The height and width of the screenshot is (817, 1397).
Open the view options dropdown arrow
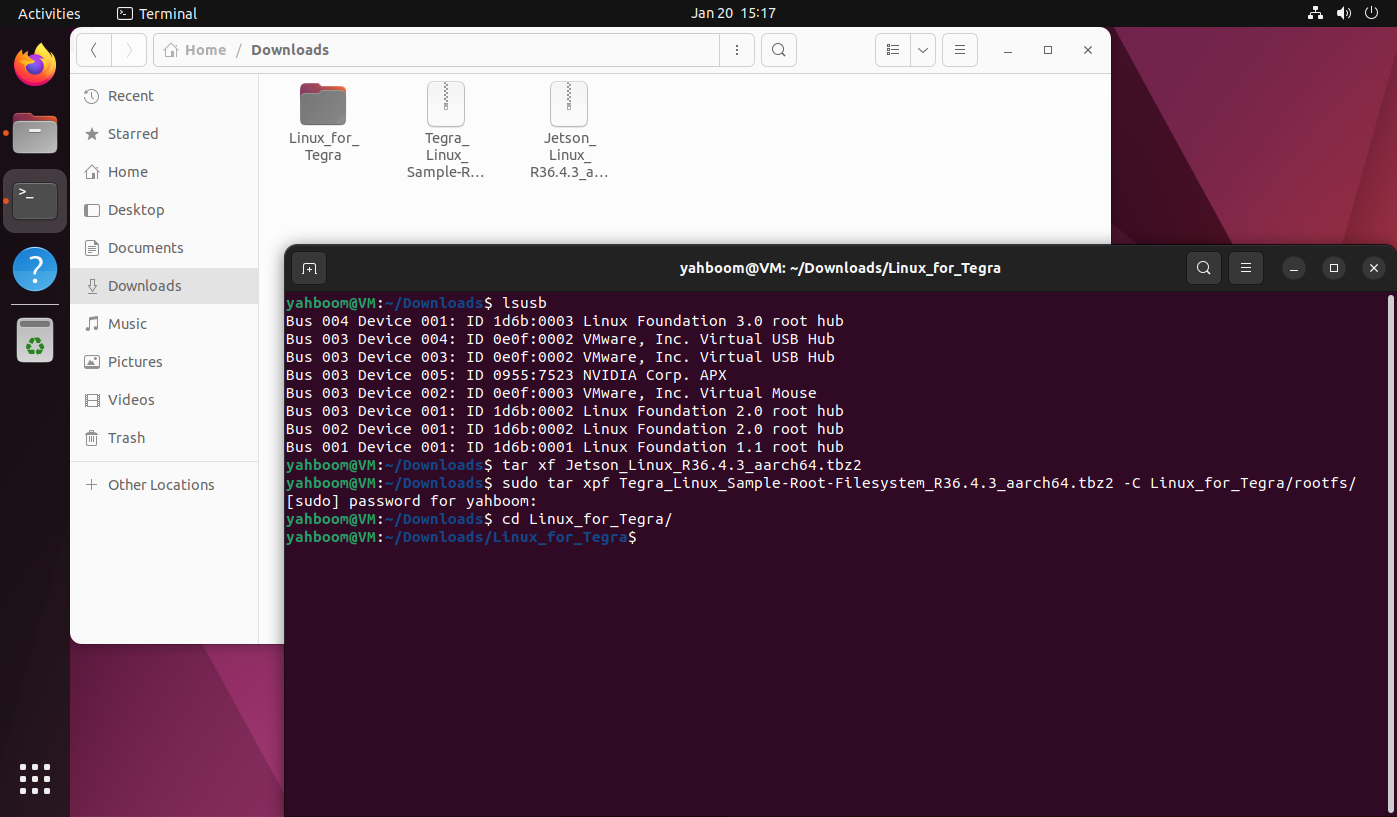click(922, 49)
